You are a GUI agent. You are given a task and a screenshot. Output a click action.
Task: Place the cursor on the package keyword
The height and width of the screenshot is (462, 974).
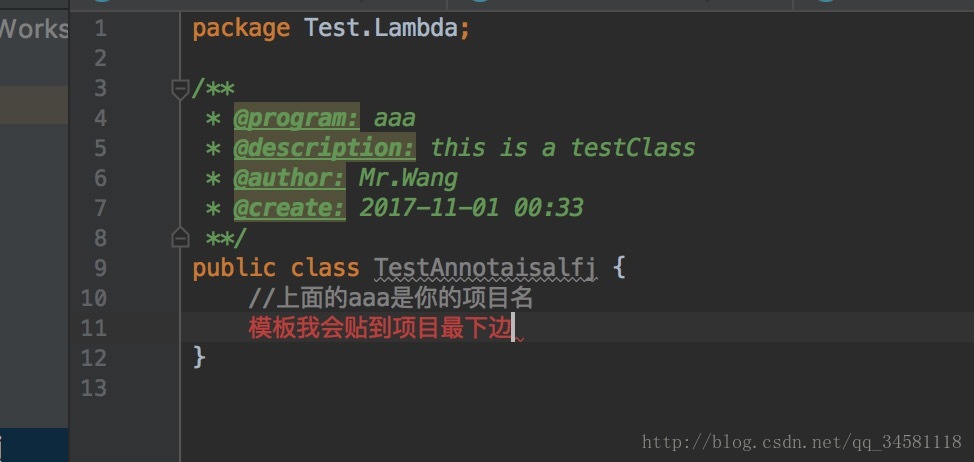coord(240,28)
